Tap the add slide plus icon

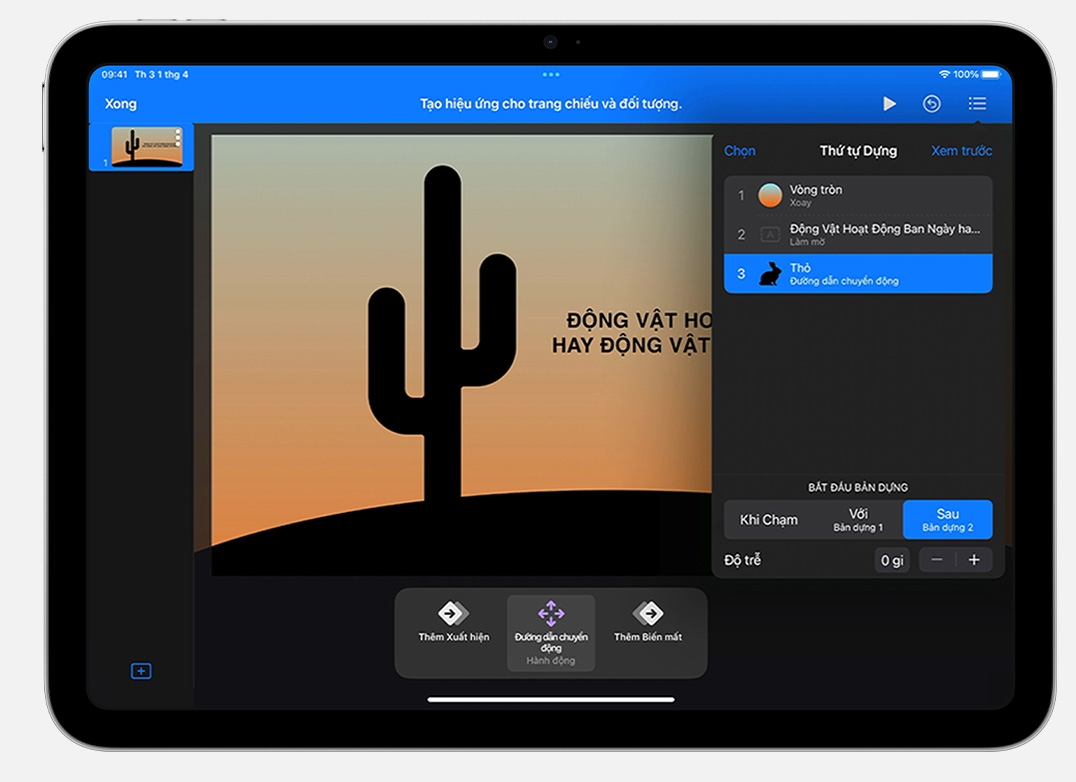[141, 671]
